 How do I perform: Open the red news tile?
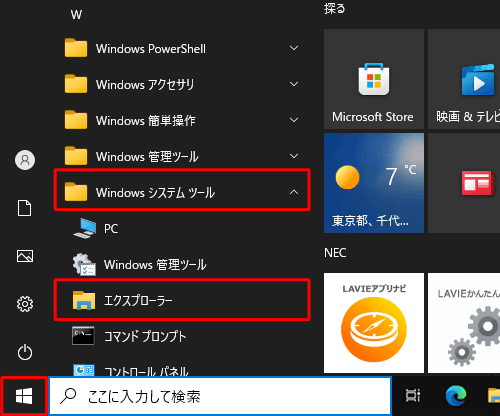coord(464,183)
